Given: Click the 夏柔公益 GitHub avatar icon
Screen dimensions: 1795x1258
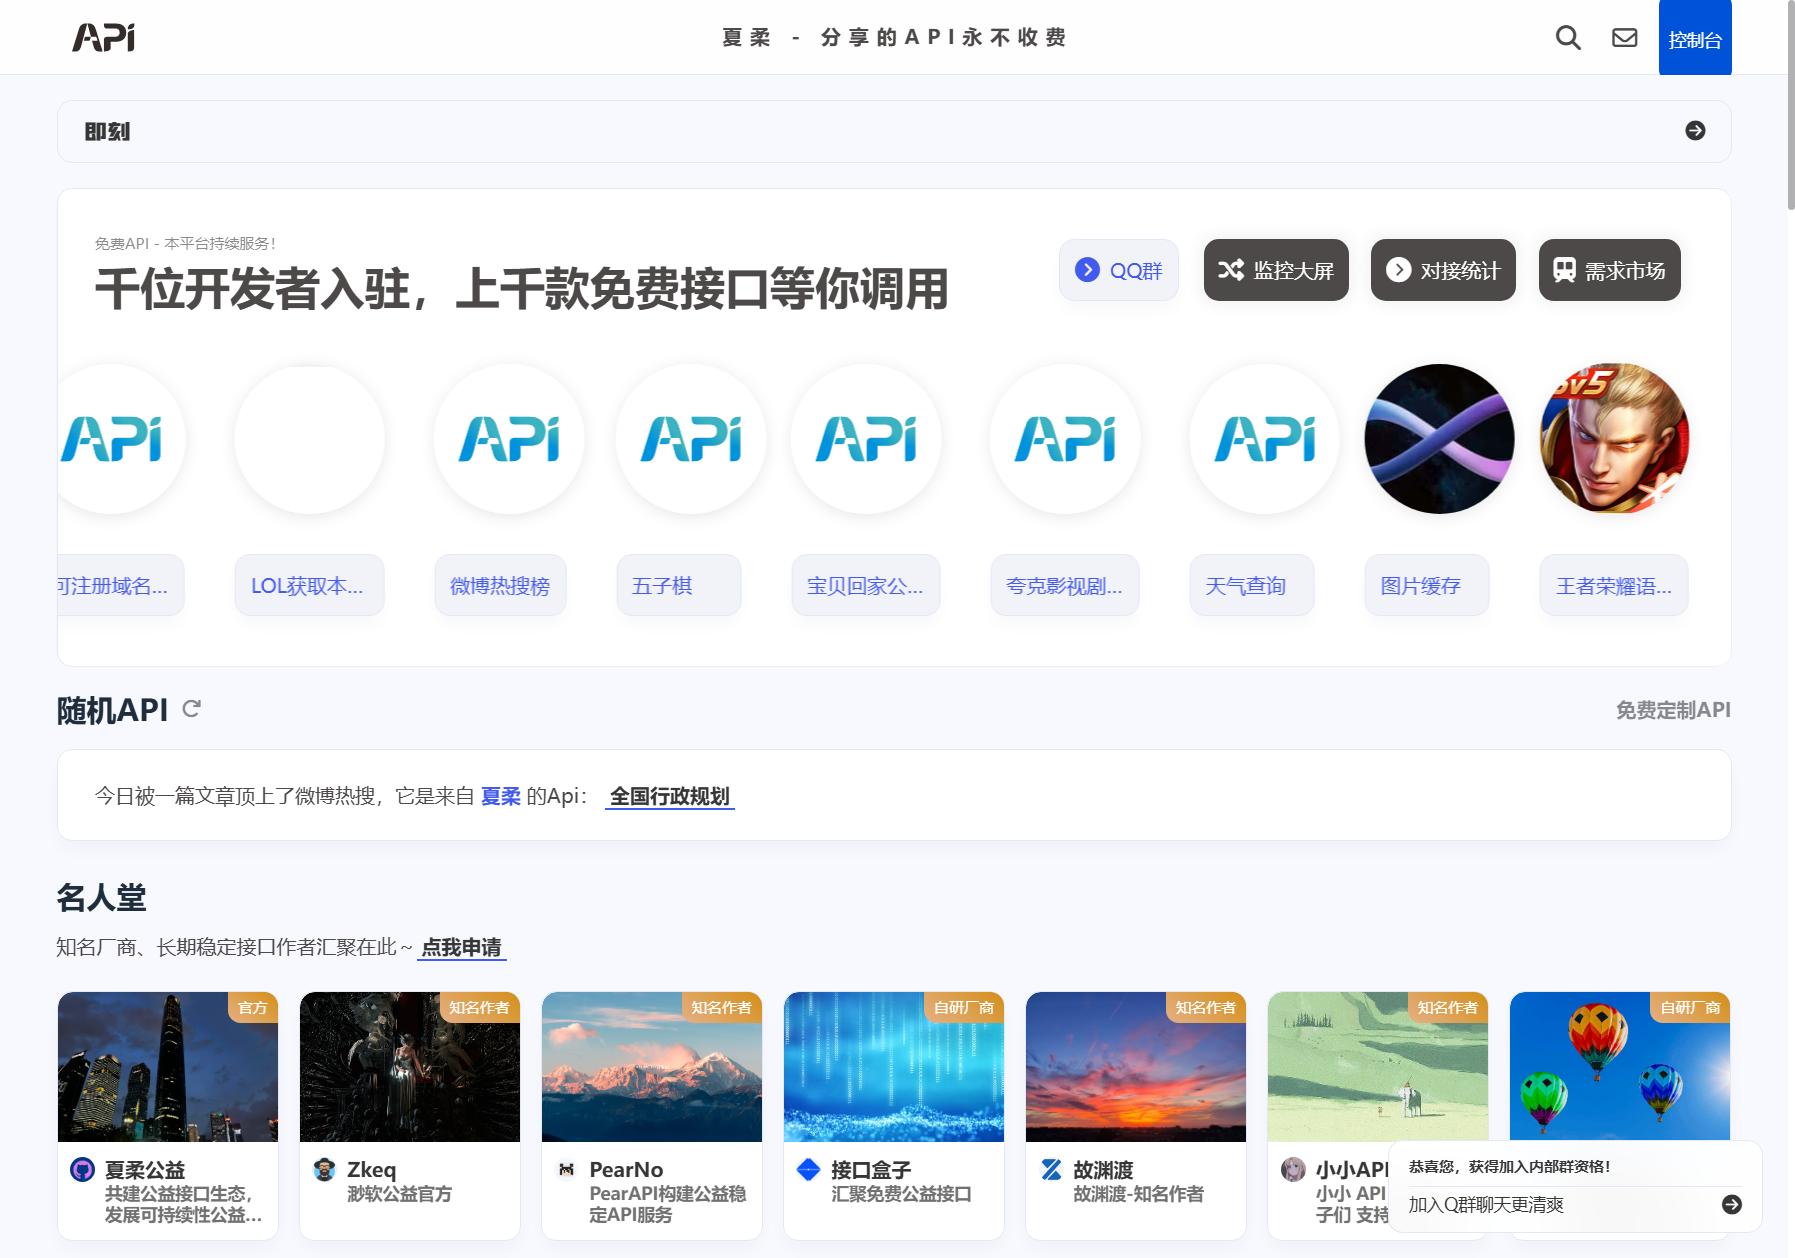Looking at the screenshot, I should (x=82, y=1169).
